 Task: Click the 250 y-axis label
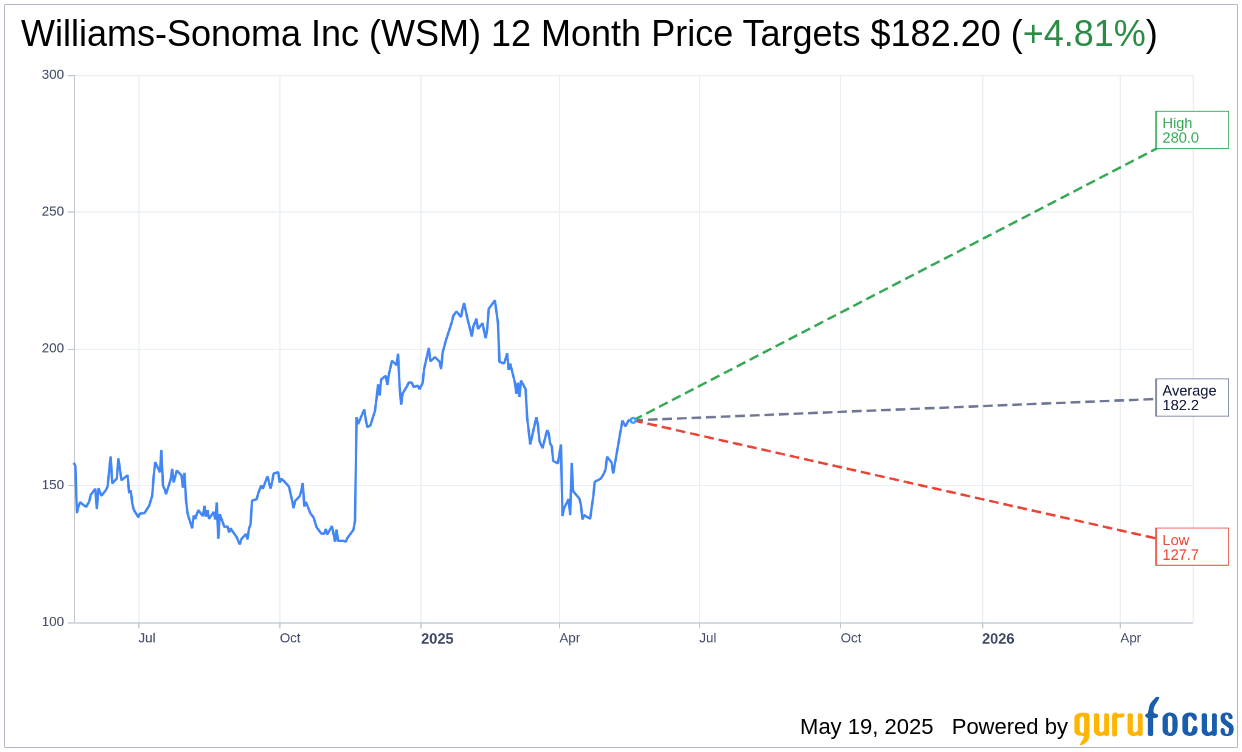(x=53, y=212)
